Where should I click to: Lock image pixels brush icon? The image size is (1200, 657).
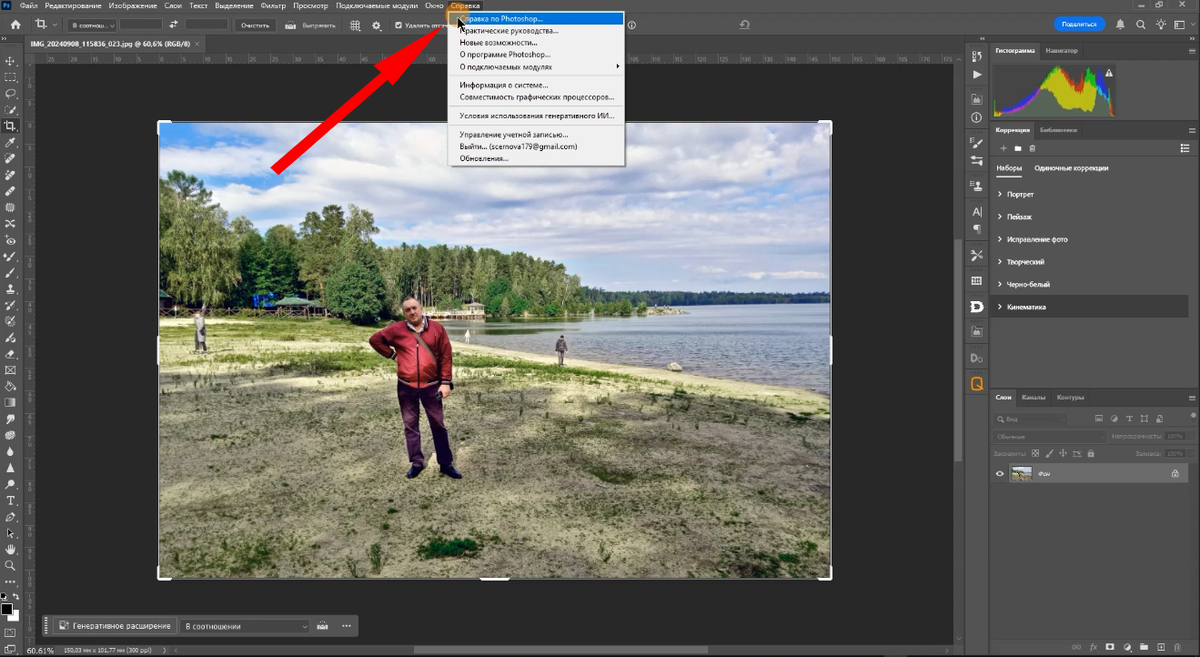point(1049,453)
